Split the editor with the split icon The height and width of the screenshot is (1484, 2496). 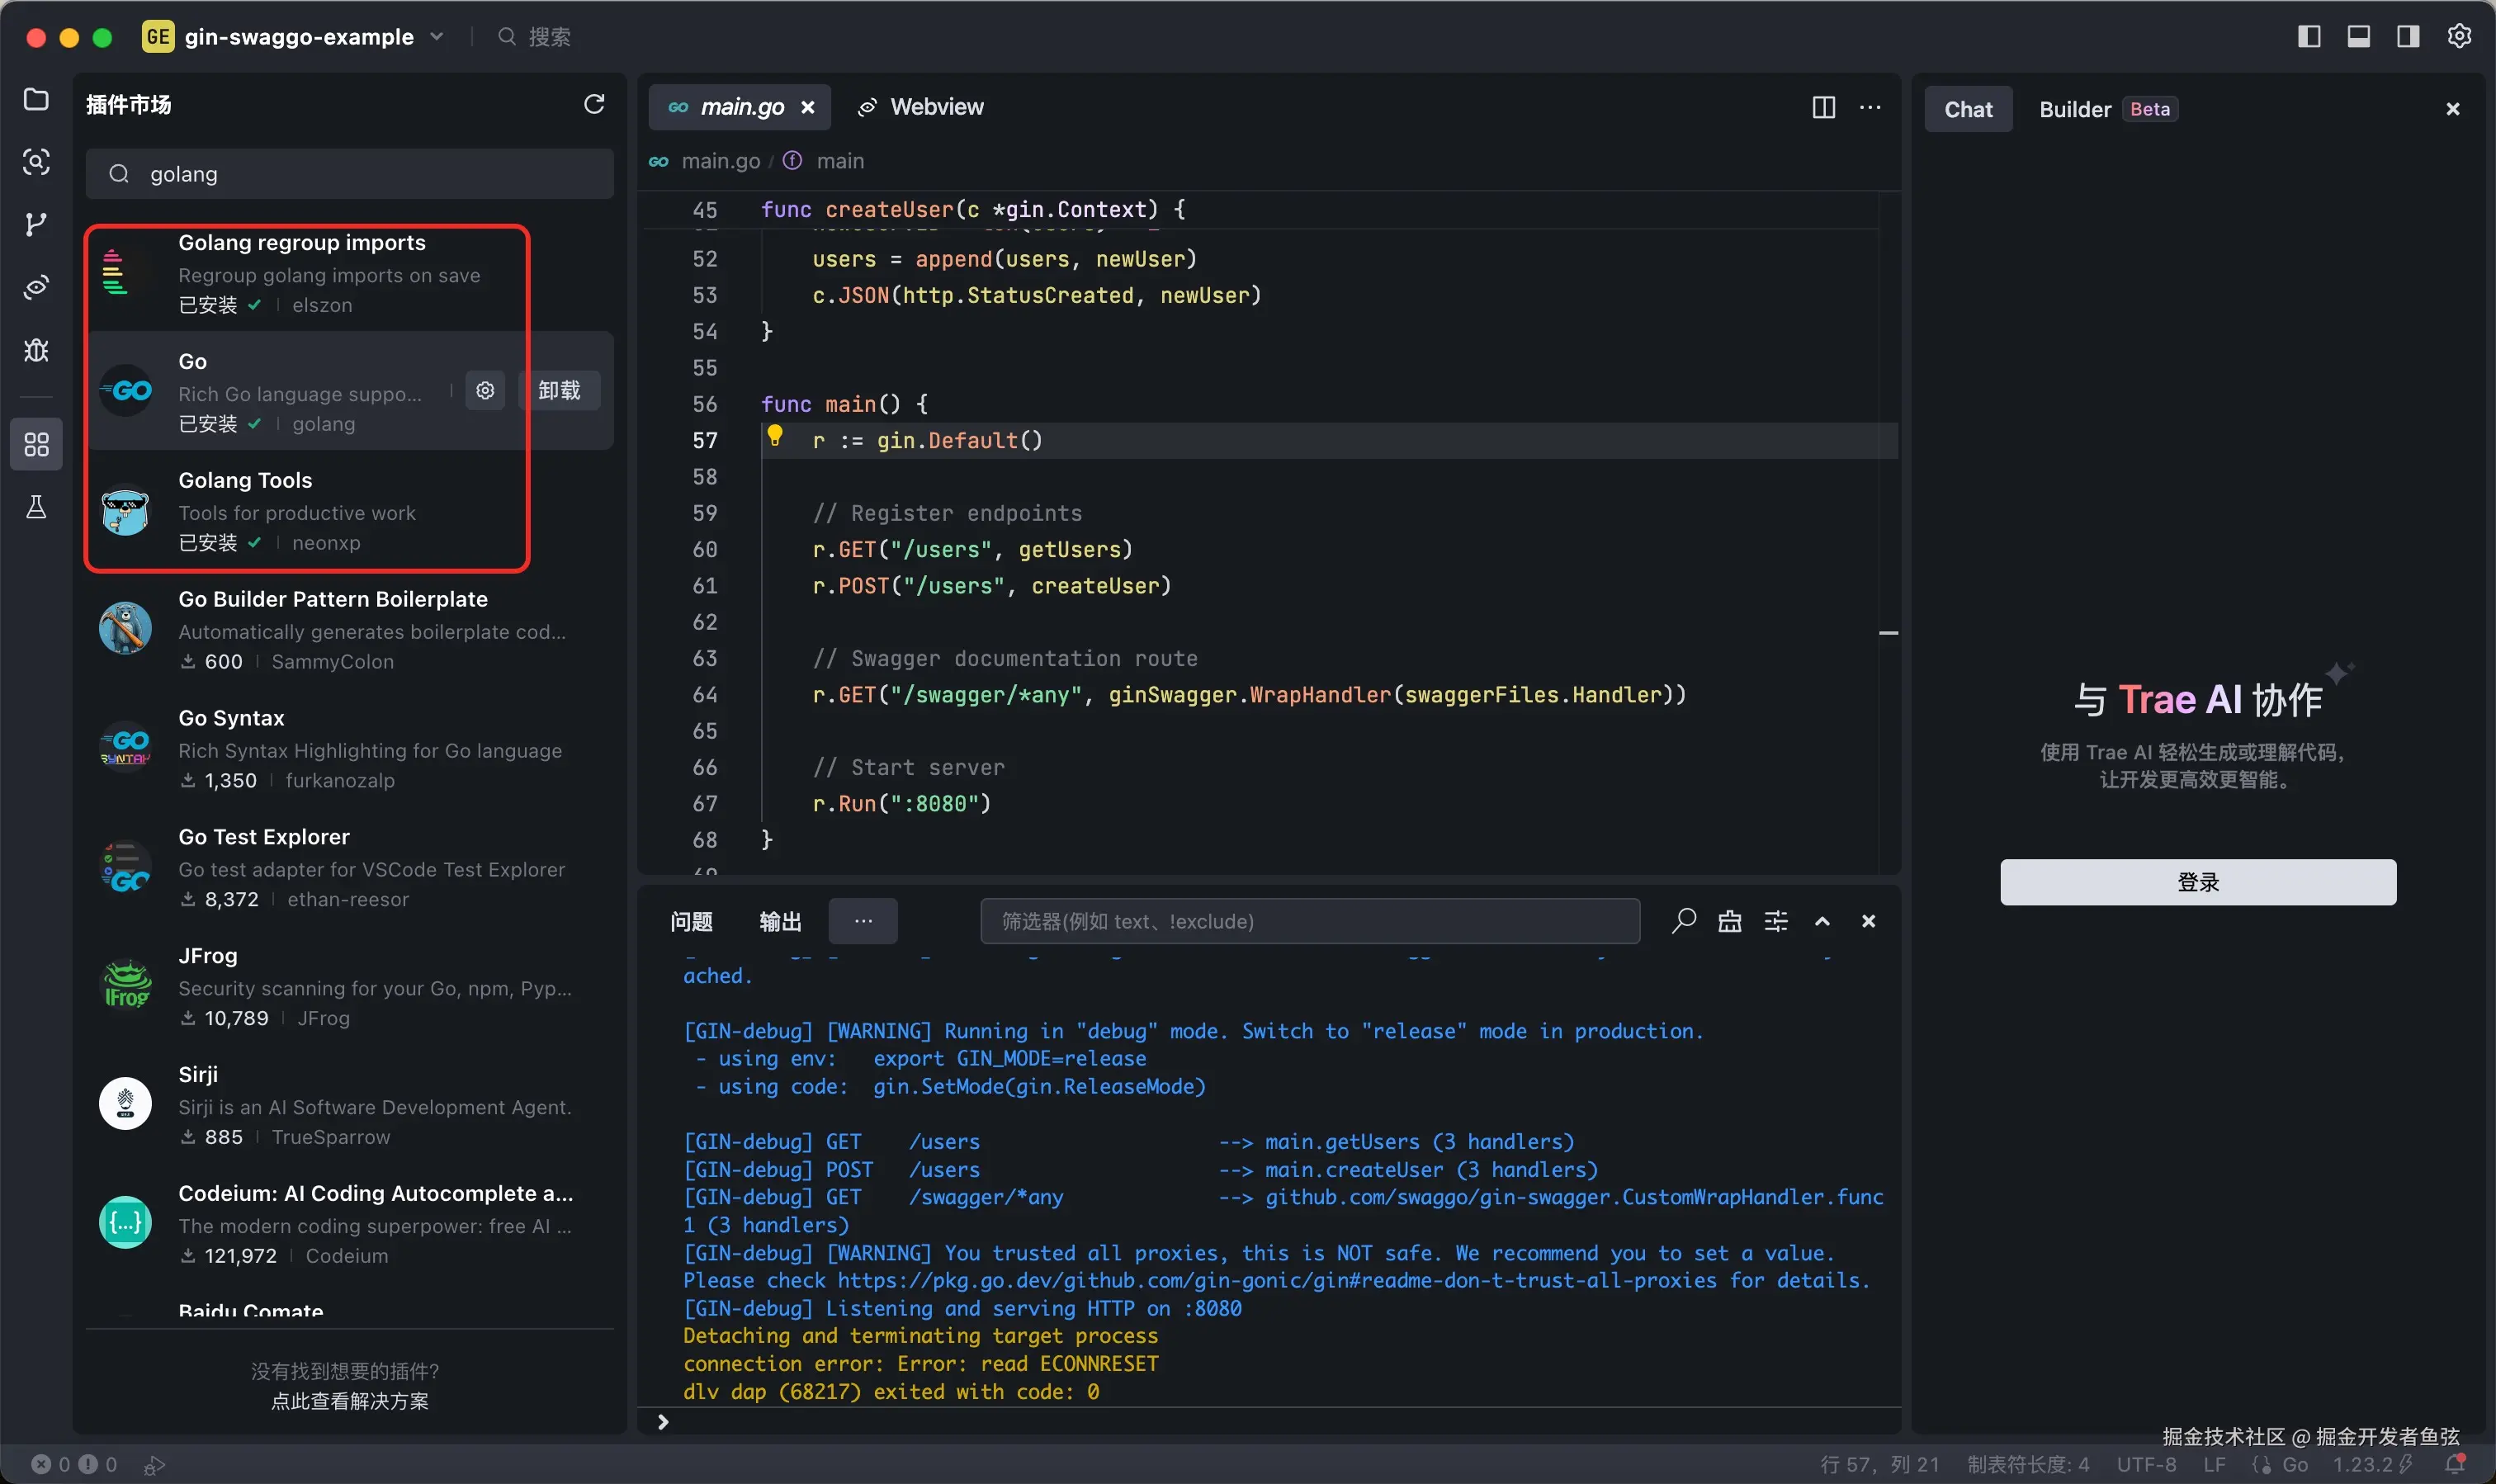[x=1823, y=107]
